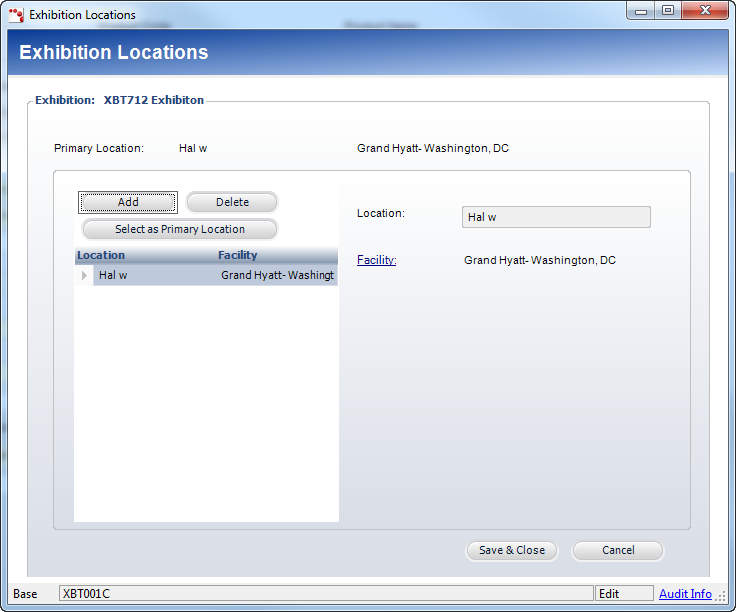
Task: Focus the Location text field containing Hal w
Action: click(x=556, y=217)
